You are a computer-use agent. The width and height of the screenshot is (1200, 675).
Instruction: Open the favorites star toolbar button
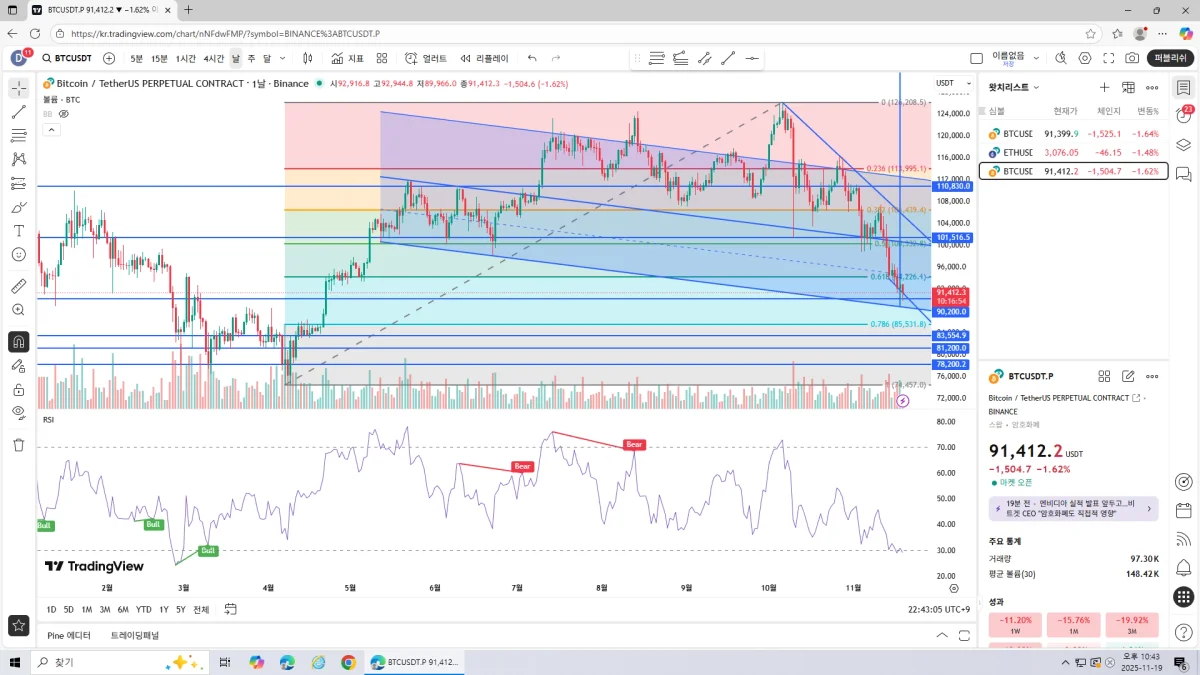18,626
